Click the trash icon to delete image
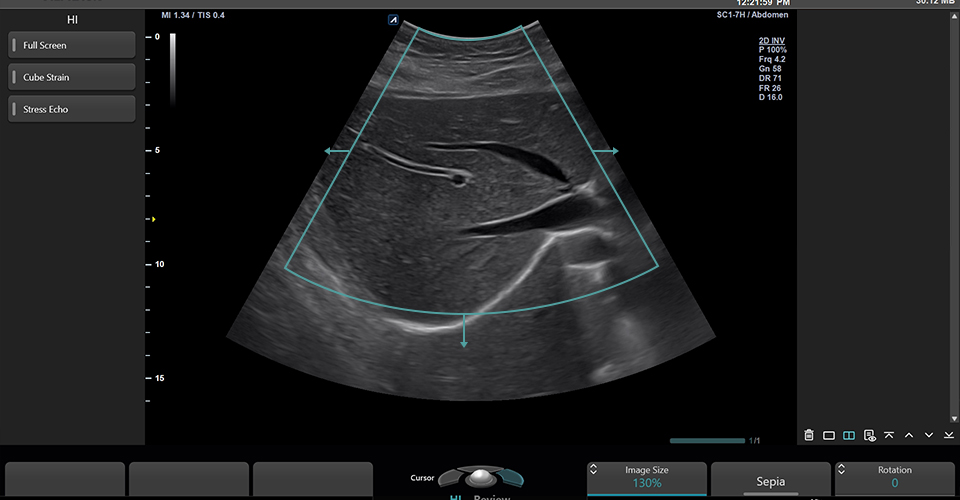The image size is (960, 500). [x=809, y=435]
